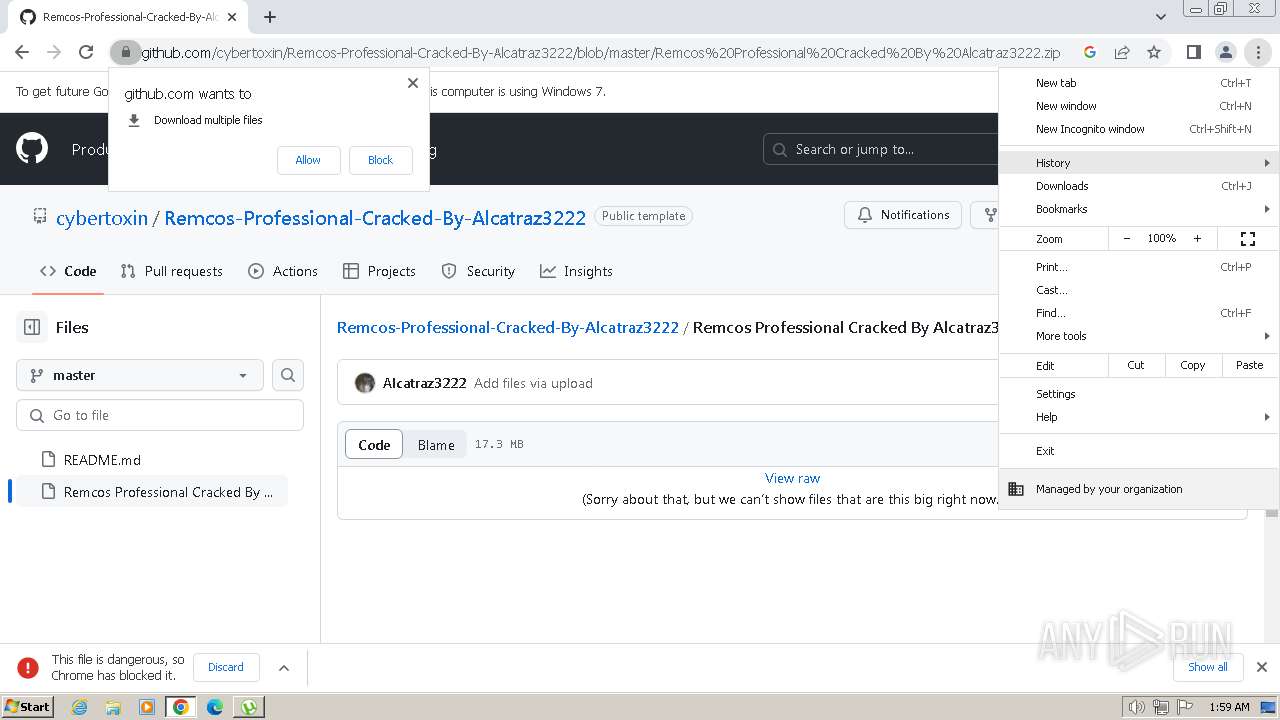Close the downloads bar

click(1262, 667)
